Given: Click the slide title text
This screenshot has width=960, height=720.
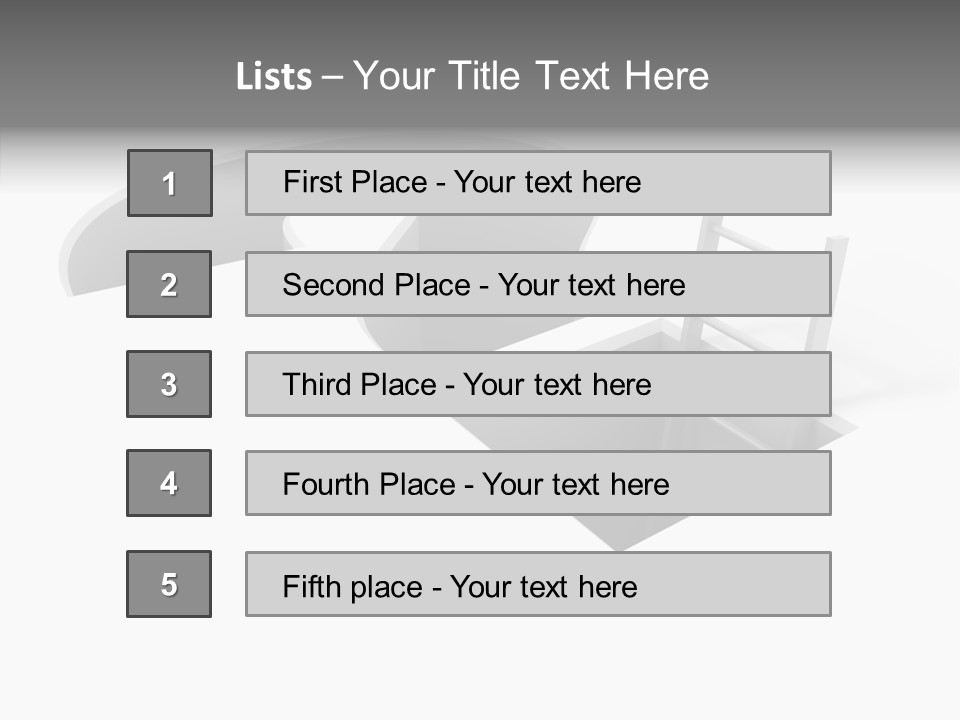Looking at the screenshot, I should tap(472, 76).
